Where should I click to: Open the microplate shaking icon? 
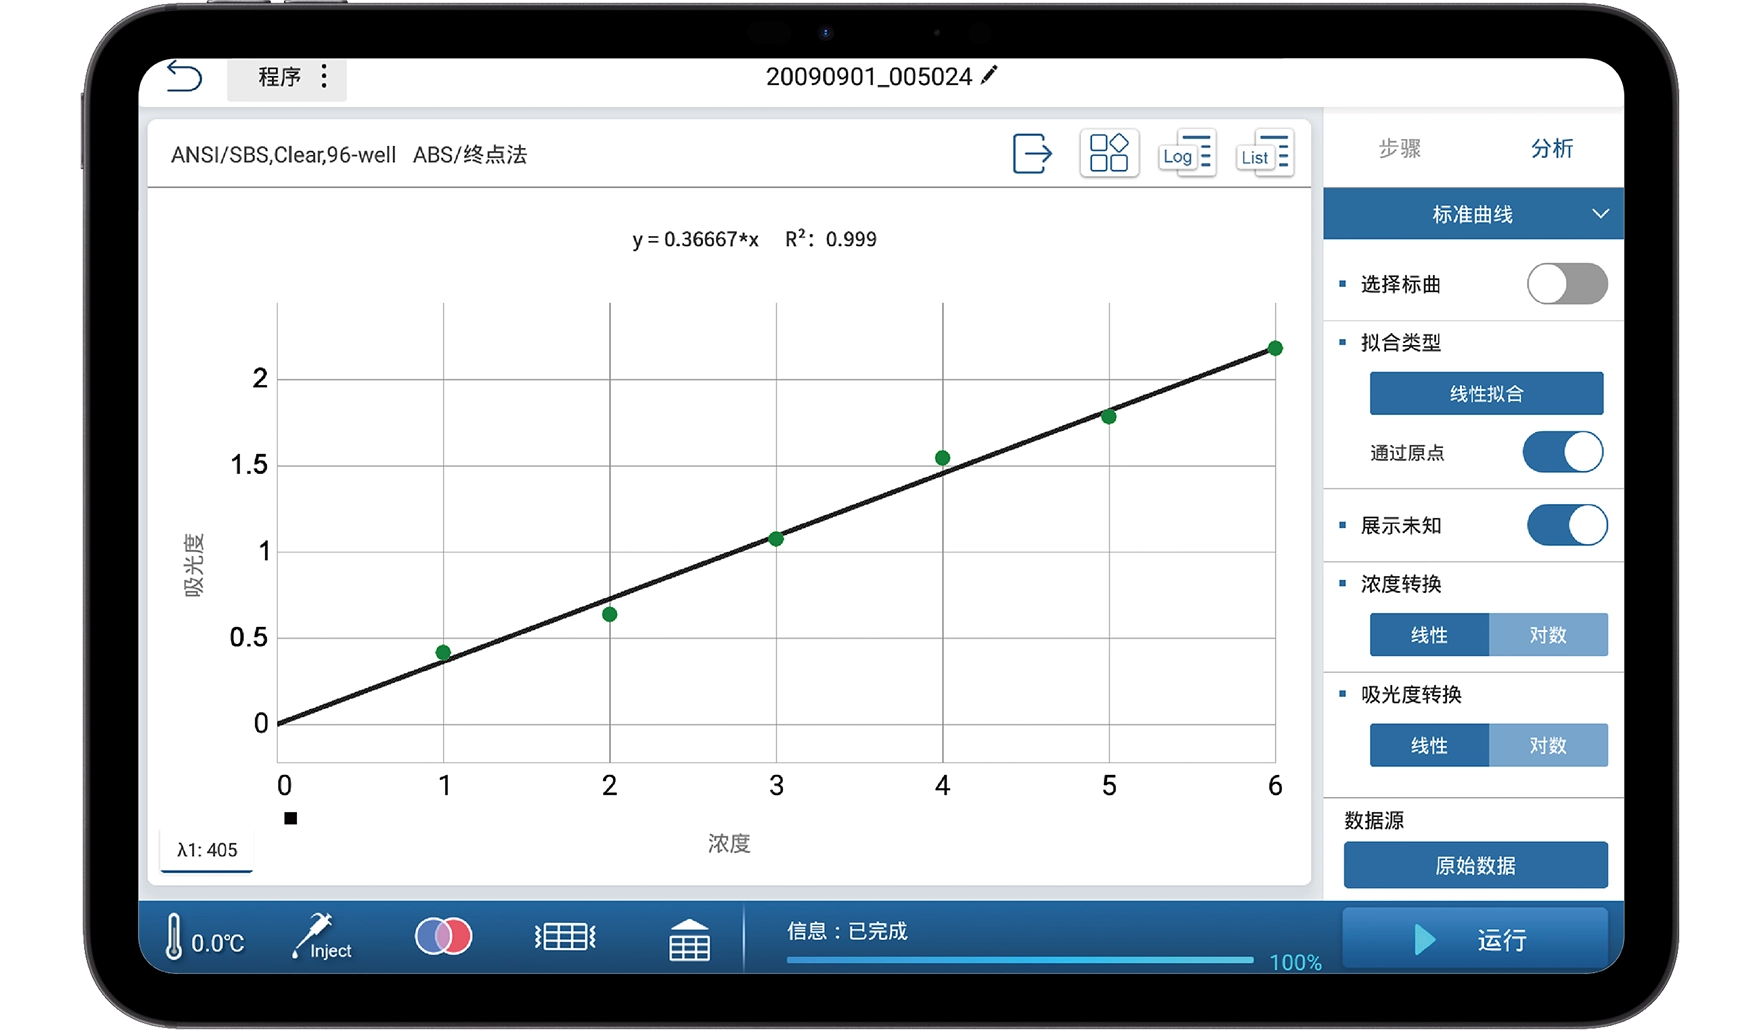point(565,937)
